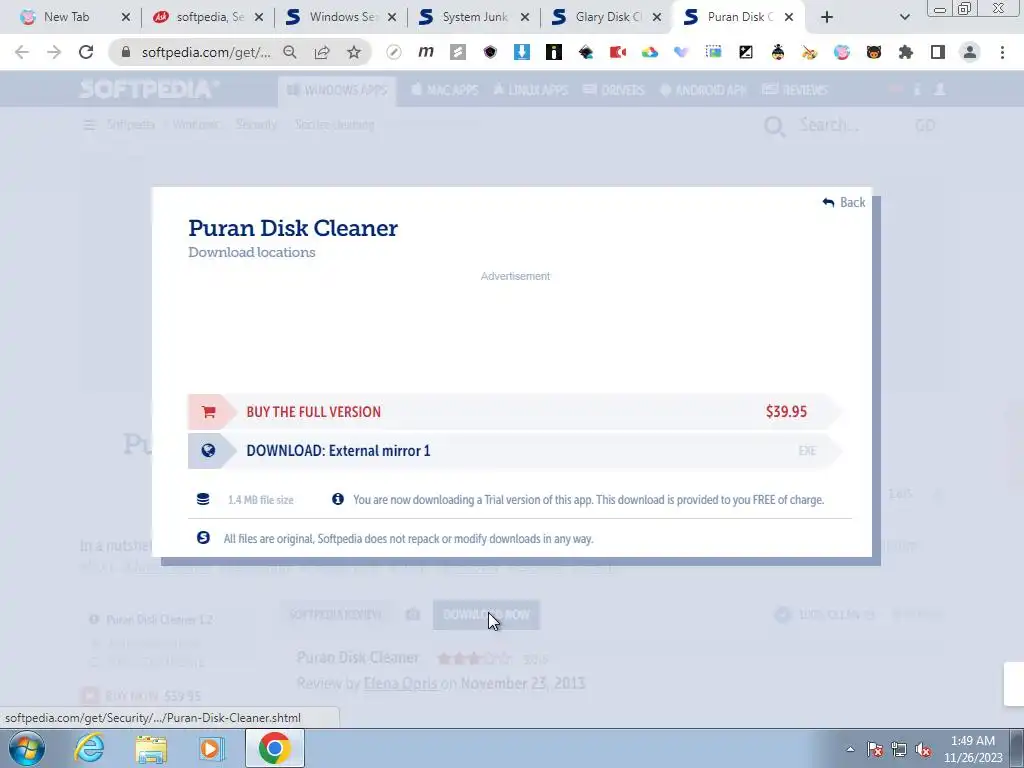Click the address bar URL
This screenshot has width=1024, height=768.
[x=206, y=52]
